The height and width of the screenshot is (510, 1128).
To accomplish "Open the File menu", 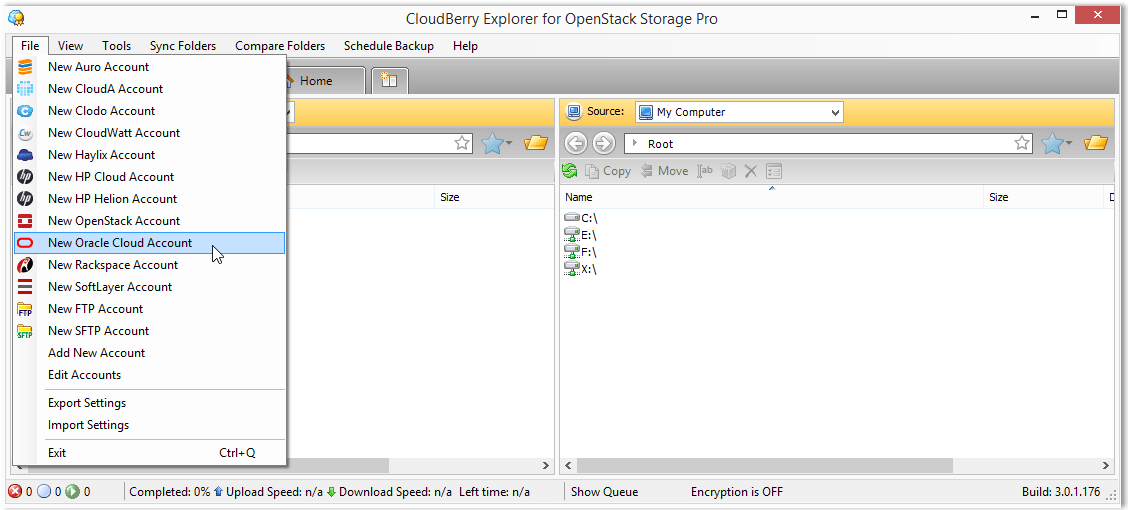I will tap(30, 46).
